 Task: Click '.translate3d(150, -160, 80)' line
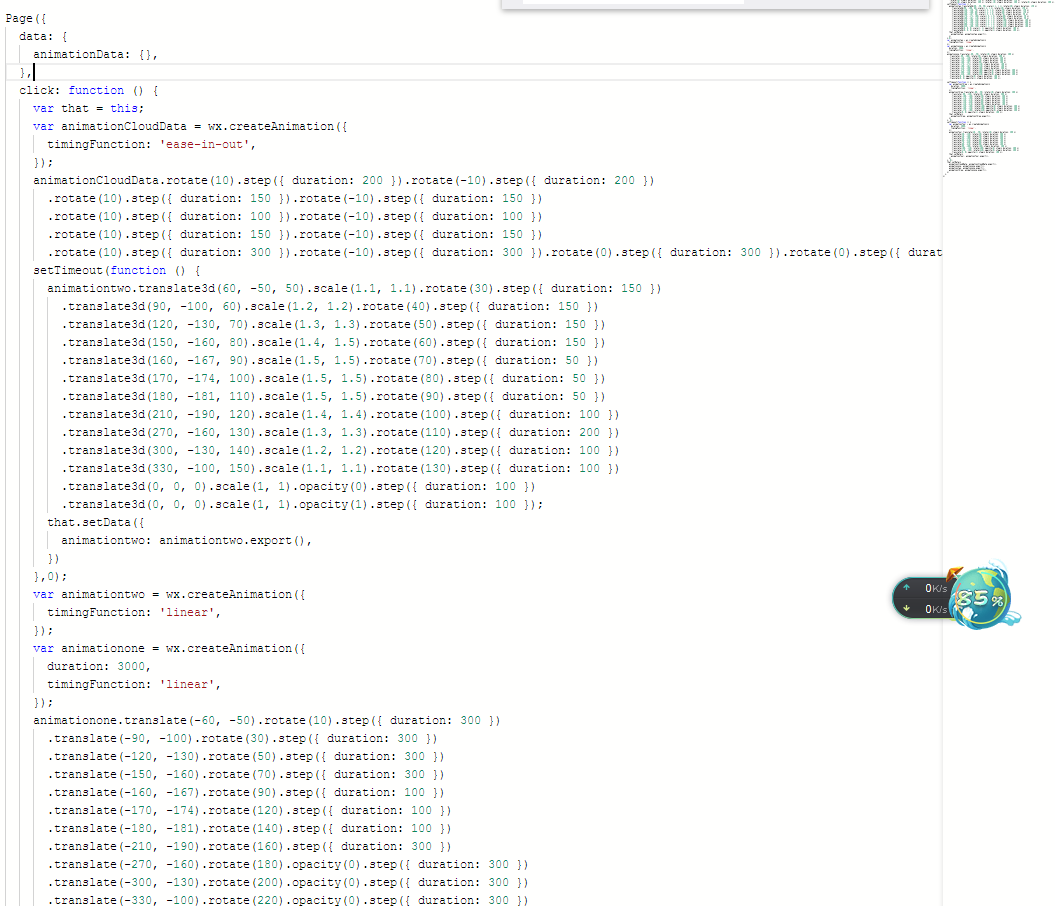333,342
